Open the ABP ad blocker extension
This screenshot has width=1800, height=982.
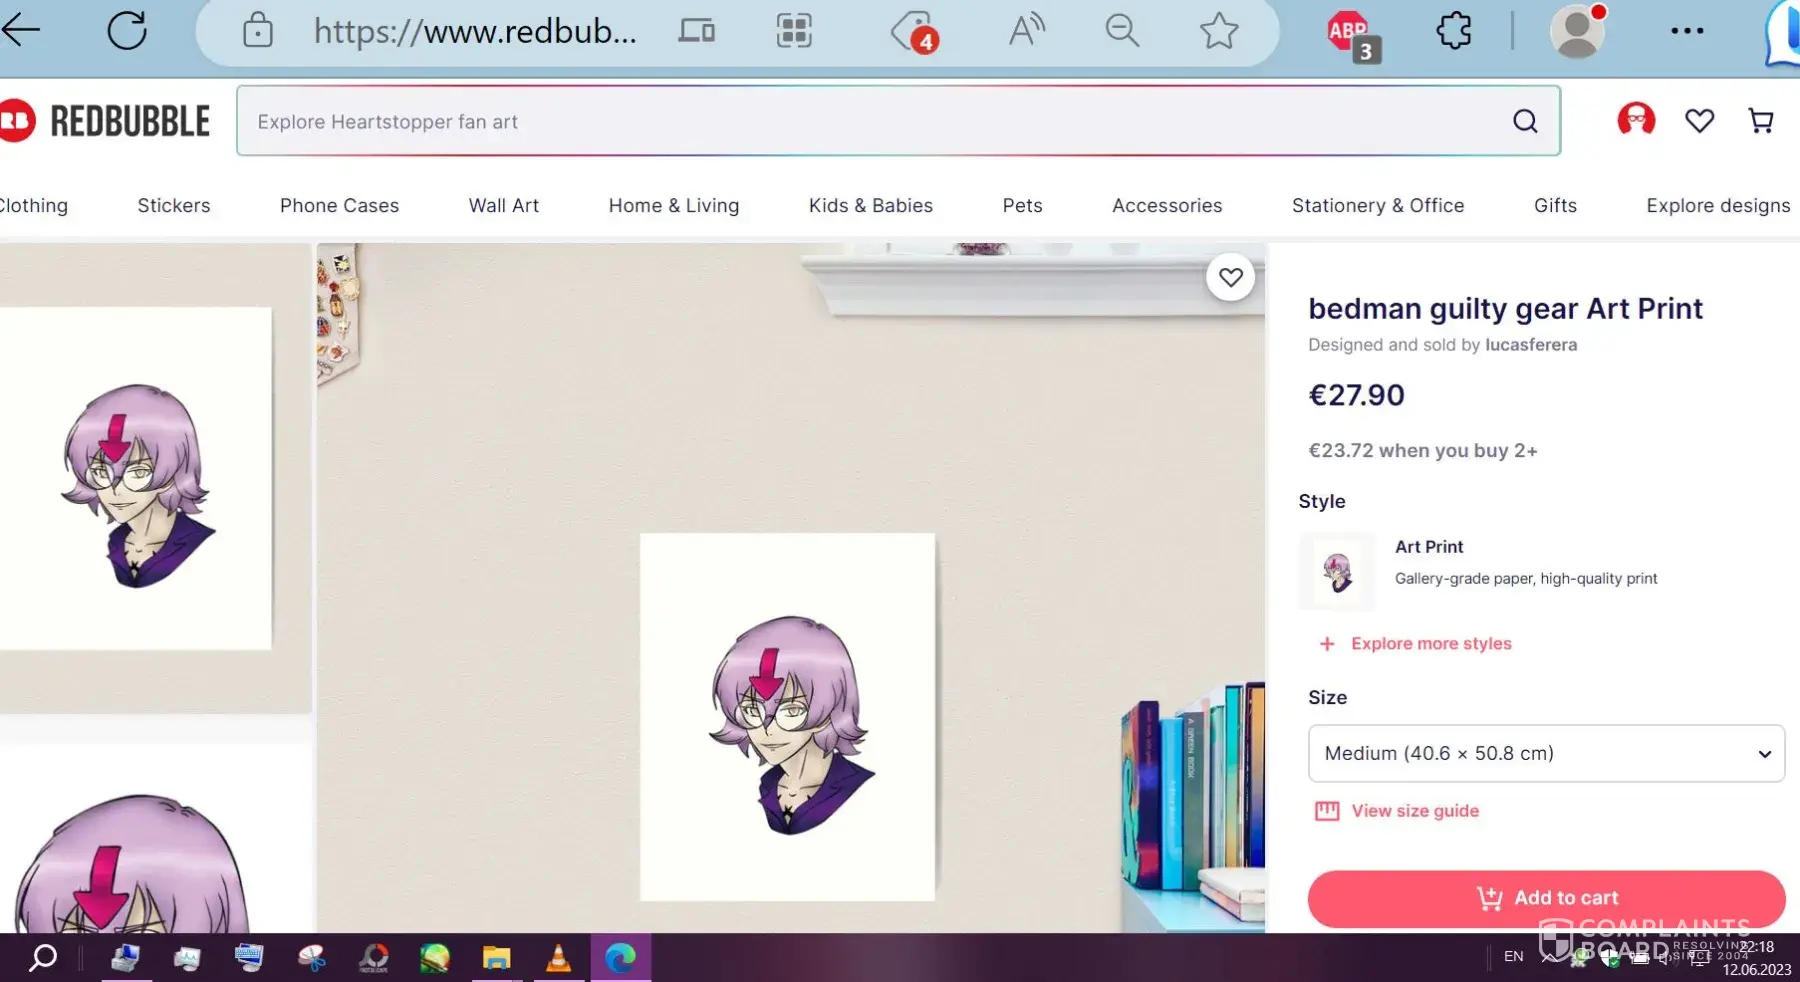pos(1352,35)
